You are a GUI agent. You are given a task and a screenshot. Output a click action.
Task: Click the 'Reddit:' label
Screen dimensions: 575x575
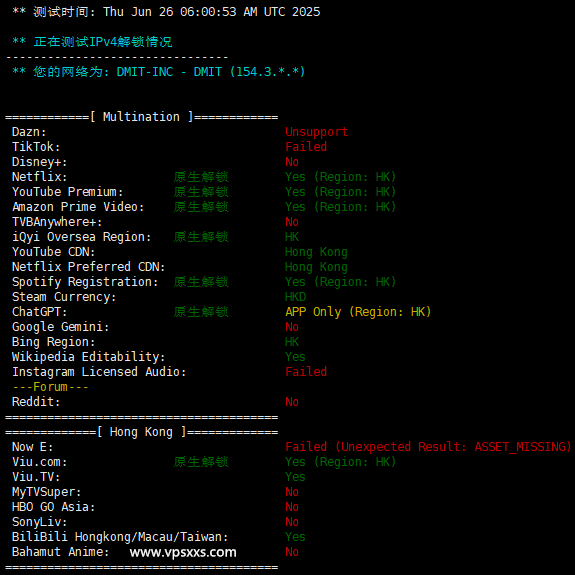[x=36, y=402]
